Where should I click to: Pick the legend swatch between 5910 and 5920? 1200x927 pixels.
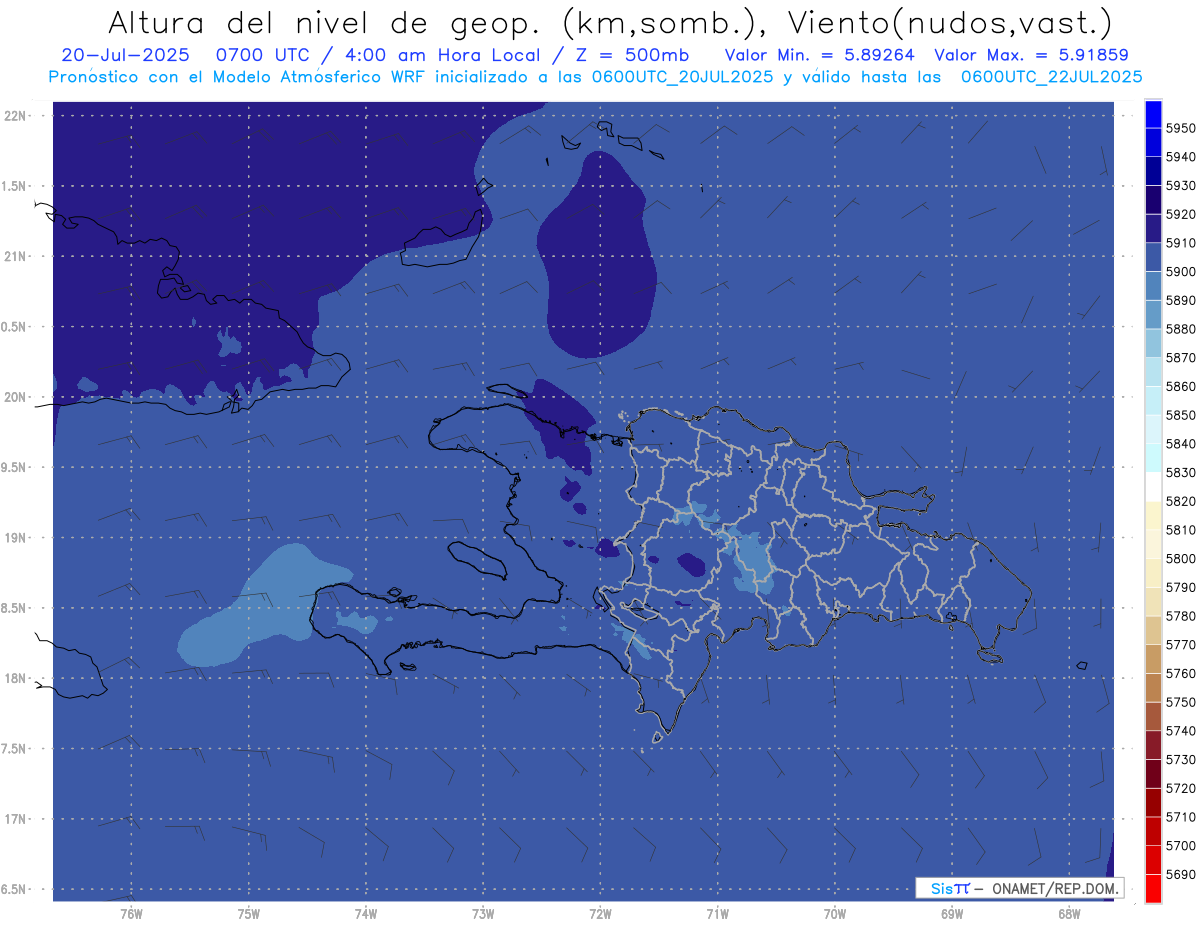point(1153,229)
